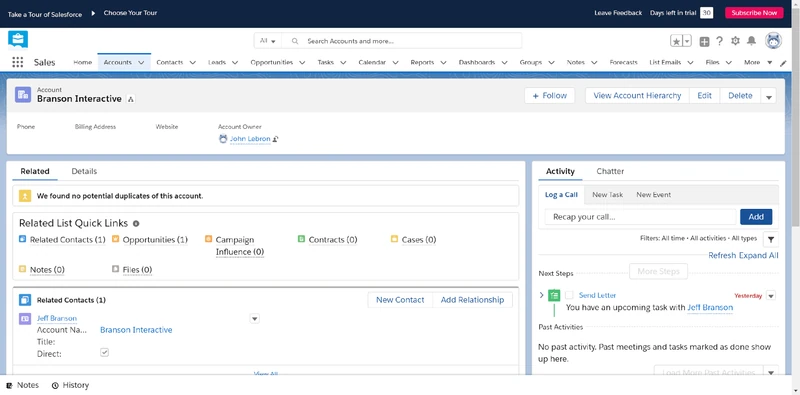
Task: Open the Favorites star icon
Action: (x=677, y=41)
